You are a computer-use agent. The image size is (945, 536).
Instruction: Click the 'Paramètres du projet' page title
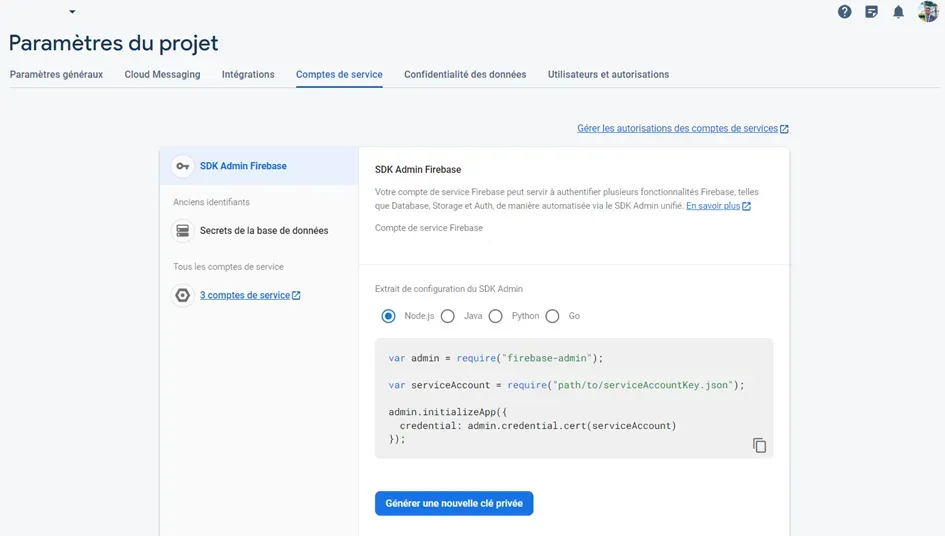[113, 43]
